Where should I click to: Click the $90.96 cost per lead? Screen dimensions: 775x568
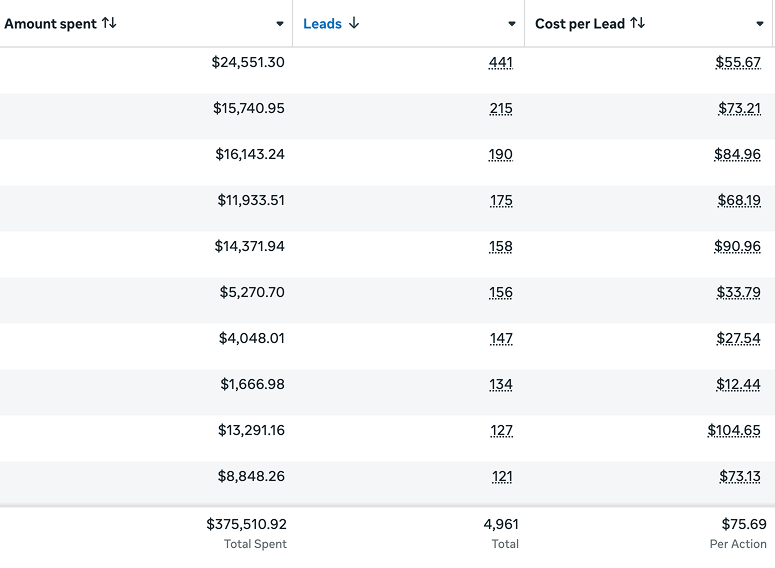737,247
